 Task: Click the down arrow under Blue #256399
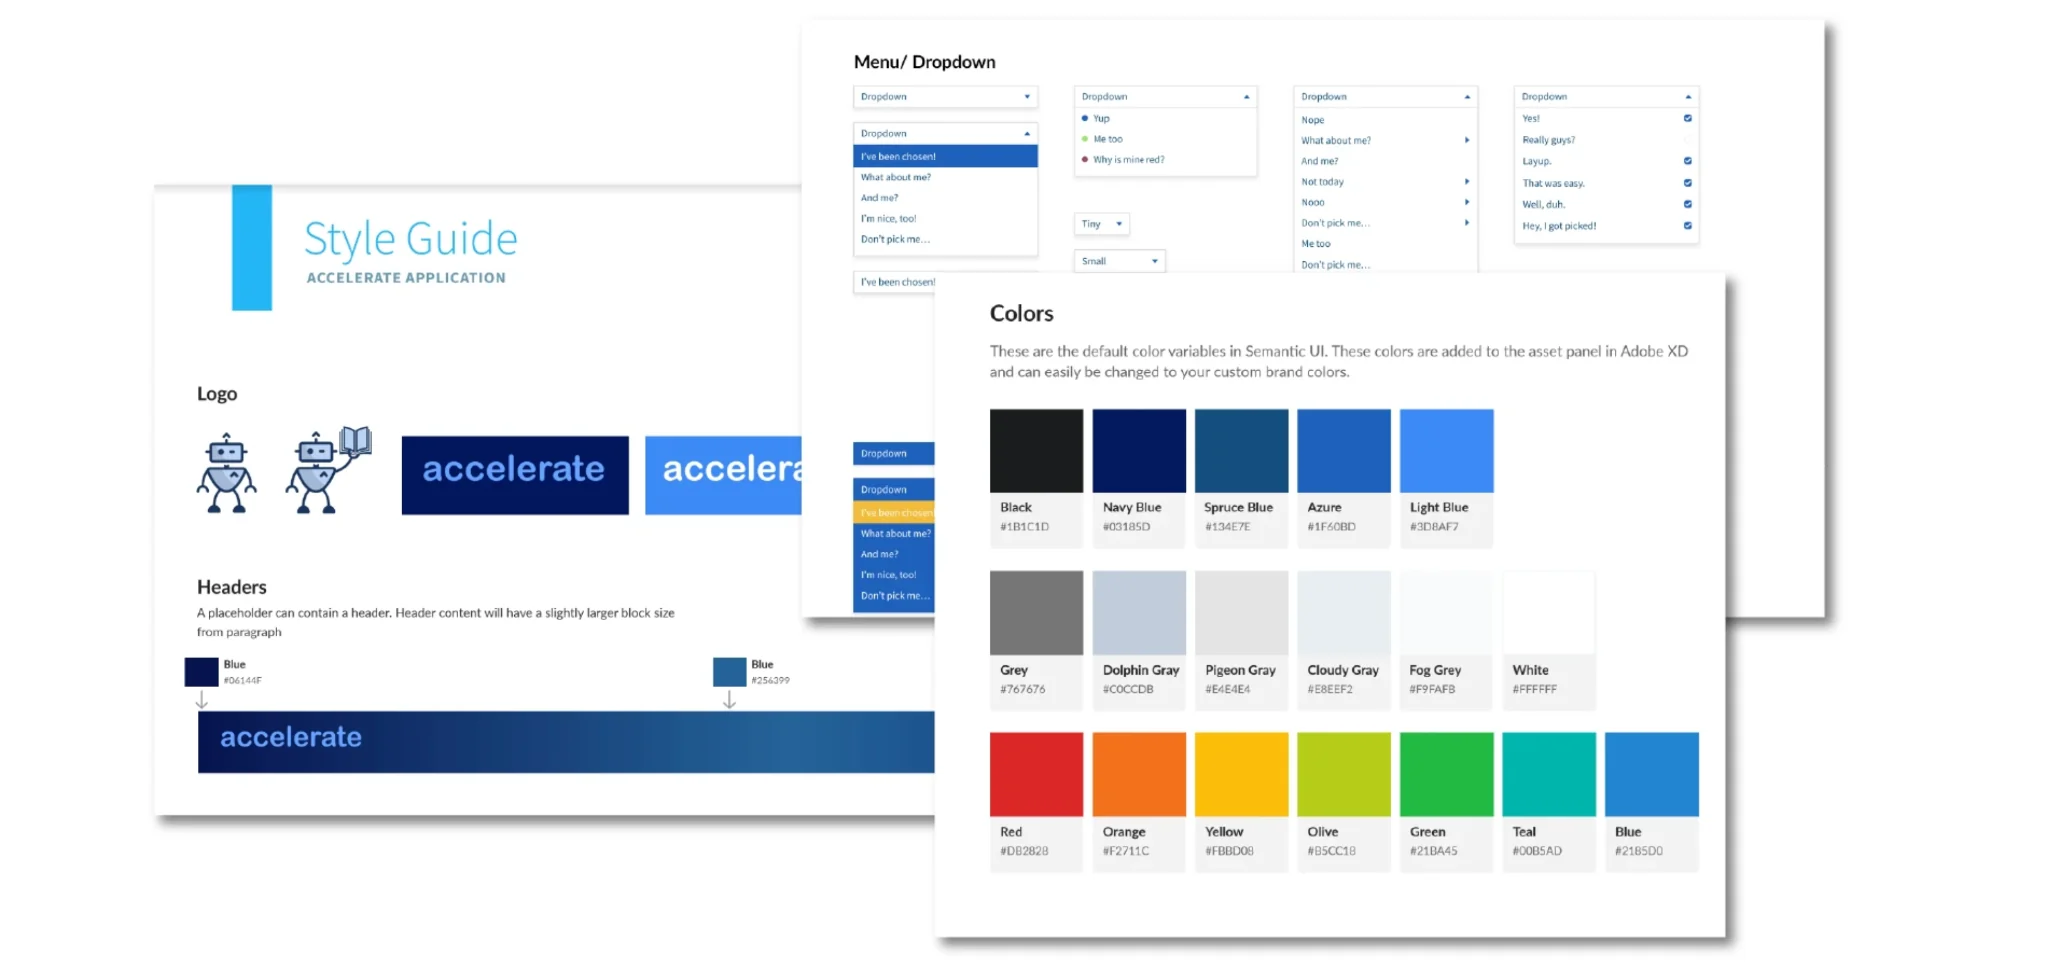pos(730,700)
